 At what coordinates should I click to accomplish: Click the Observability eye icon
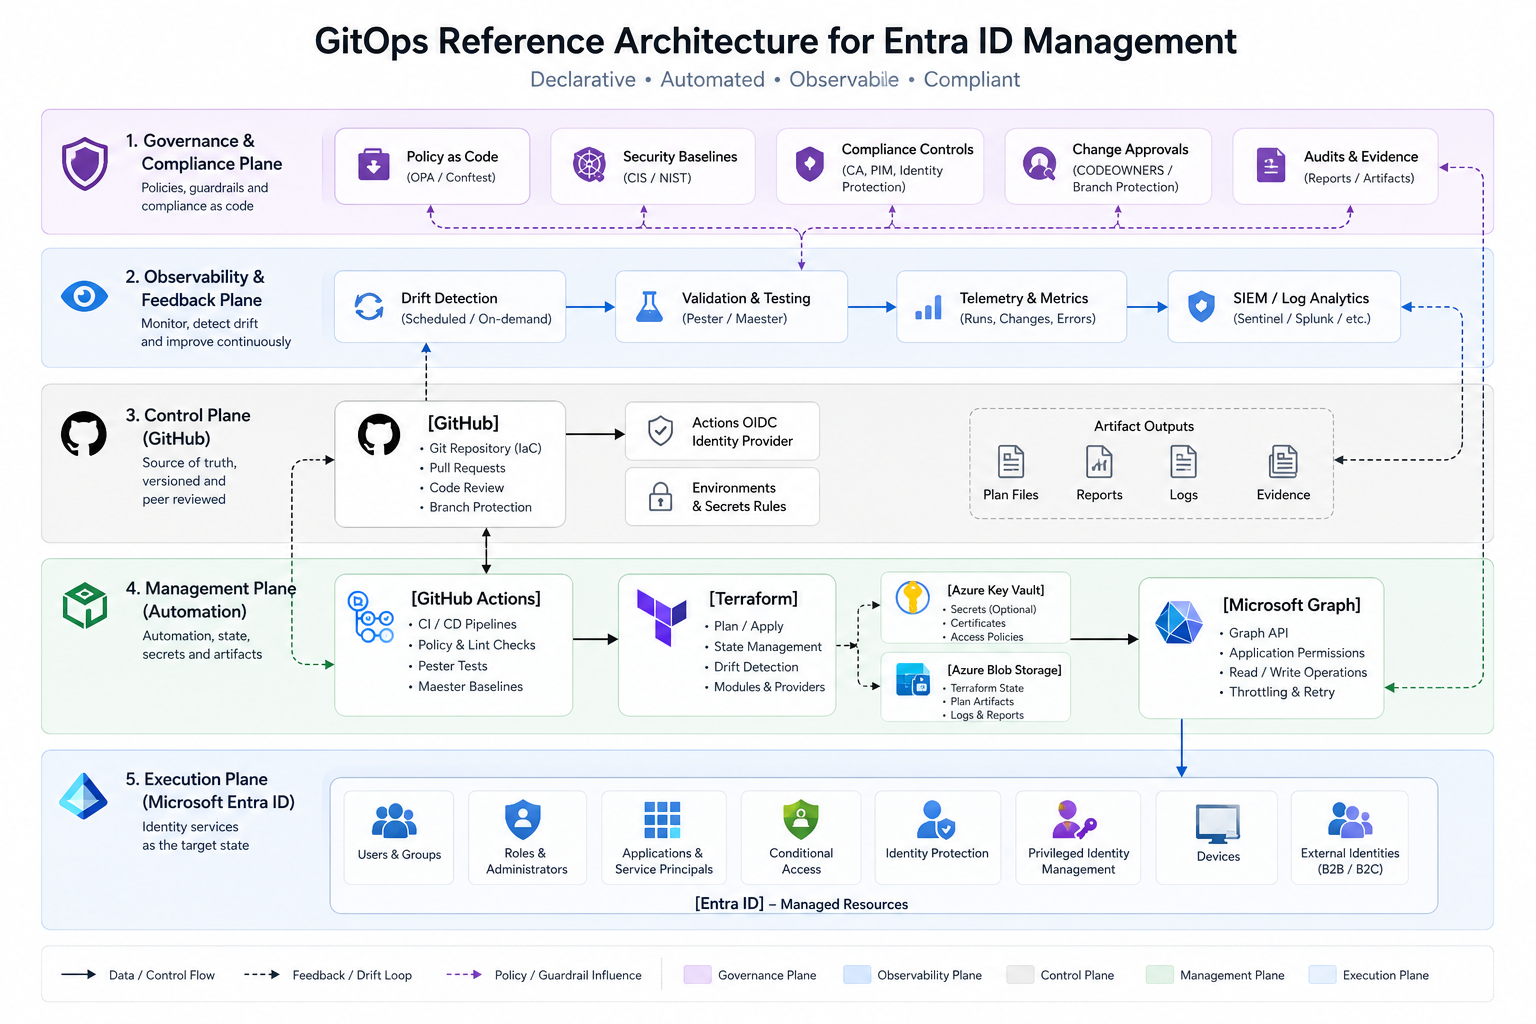click(x=84, y=296)
